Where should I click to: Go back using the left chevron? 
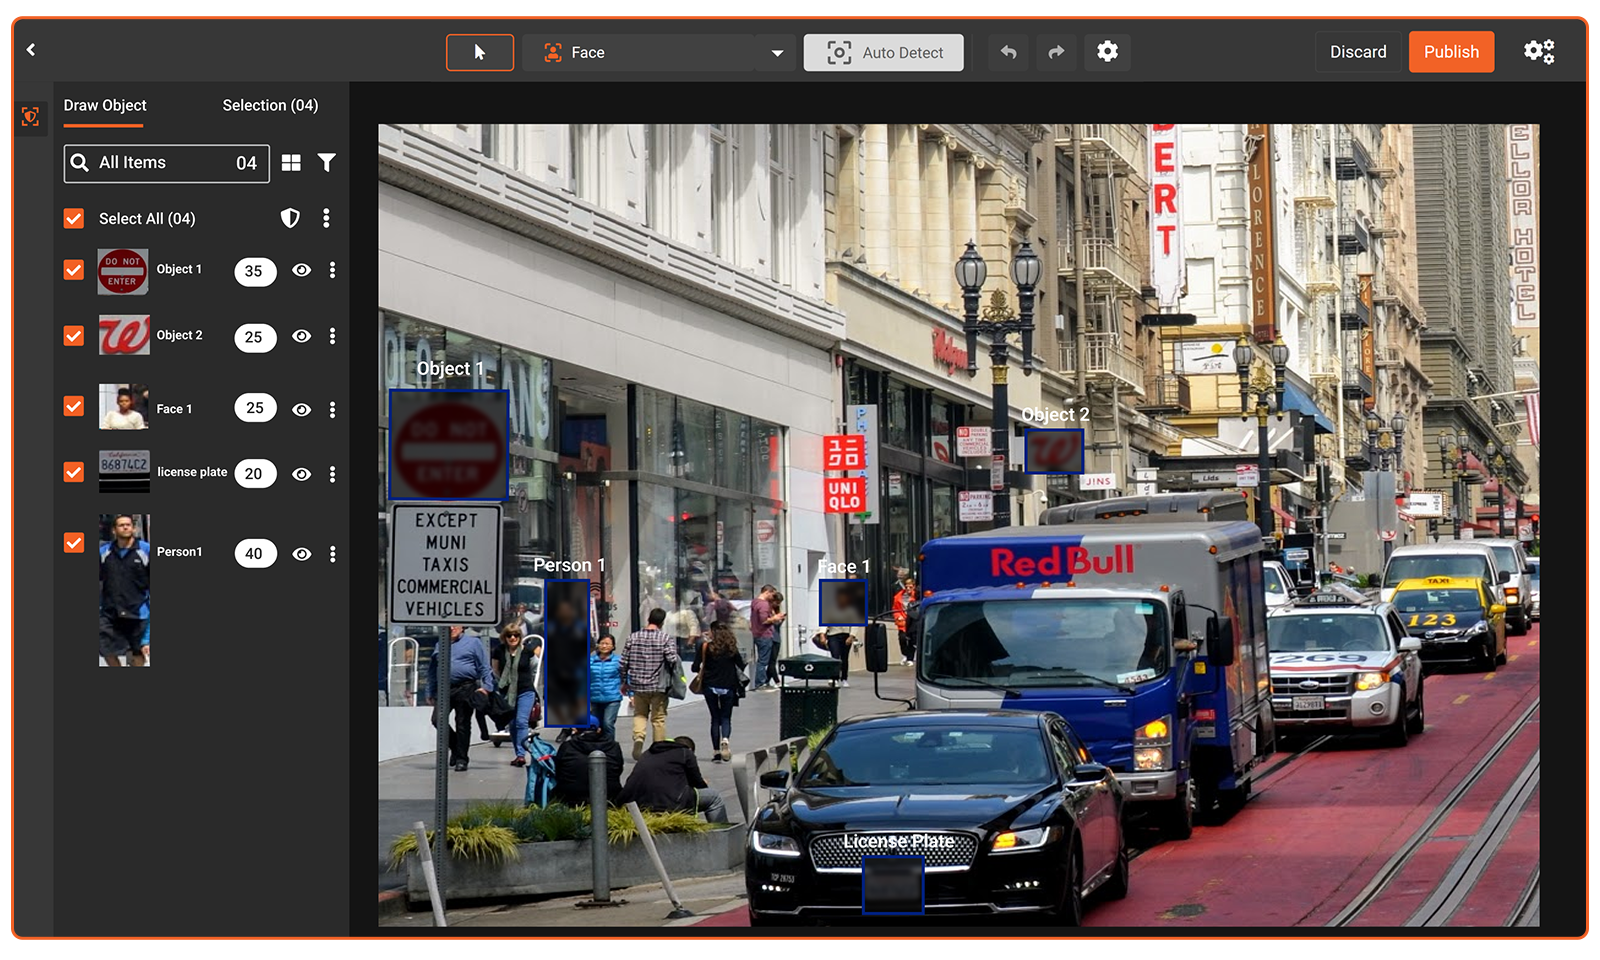tap(31, 50)
